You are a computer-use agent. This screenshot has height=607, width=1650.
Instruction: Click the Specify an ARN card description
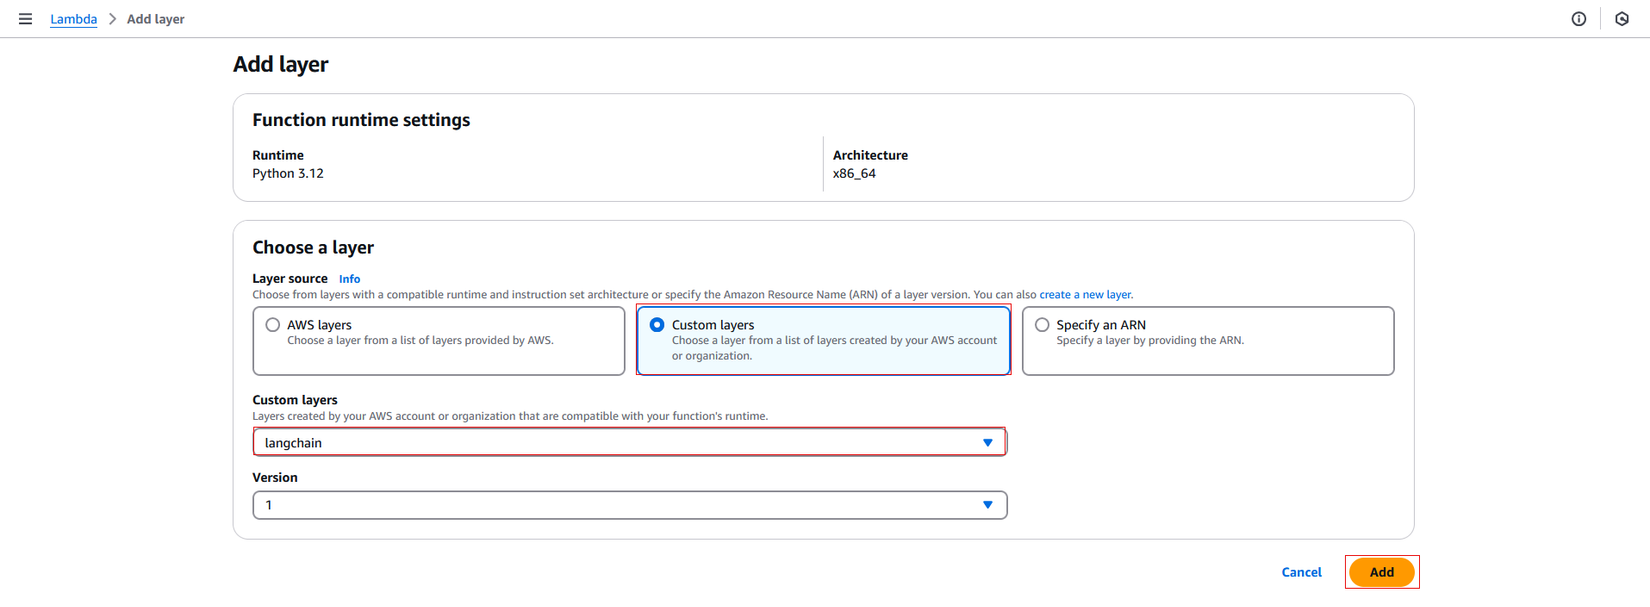click(x=1150, y=341)
